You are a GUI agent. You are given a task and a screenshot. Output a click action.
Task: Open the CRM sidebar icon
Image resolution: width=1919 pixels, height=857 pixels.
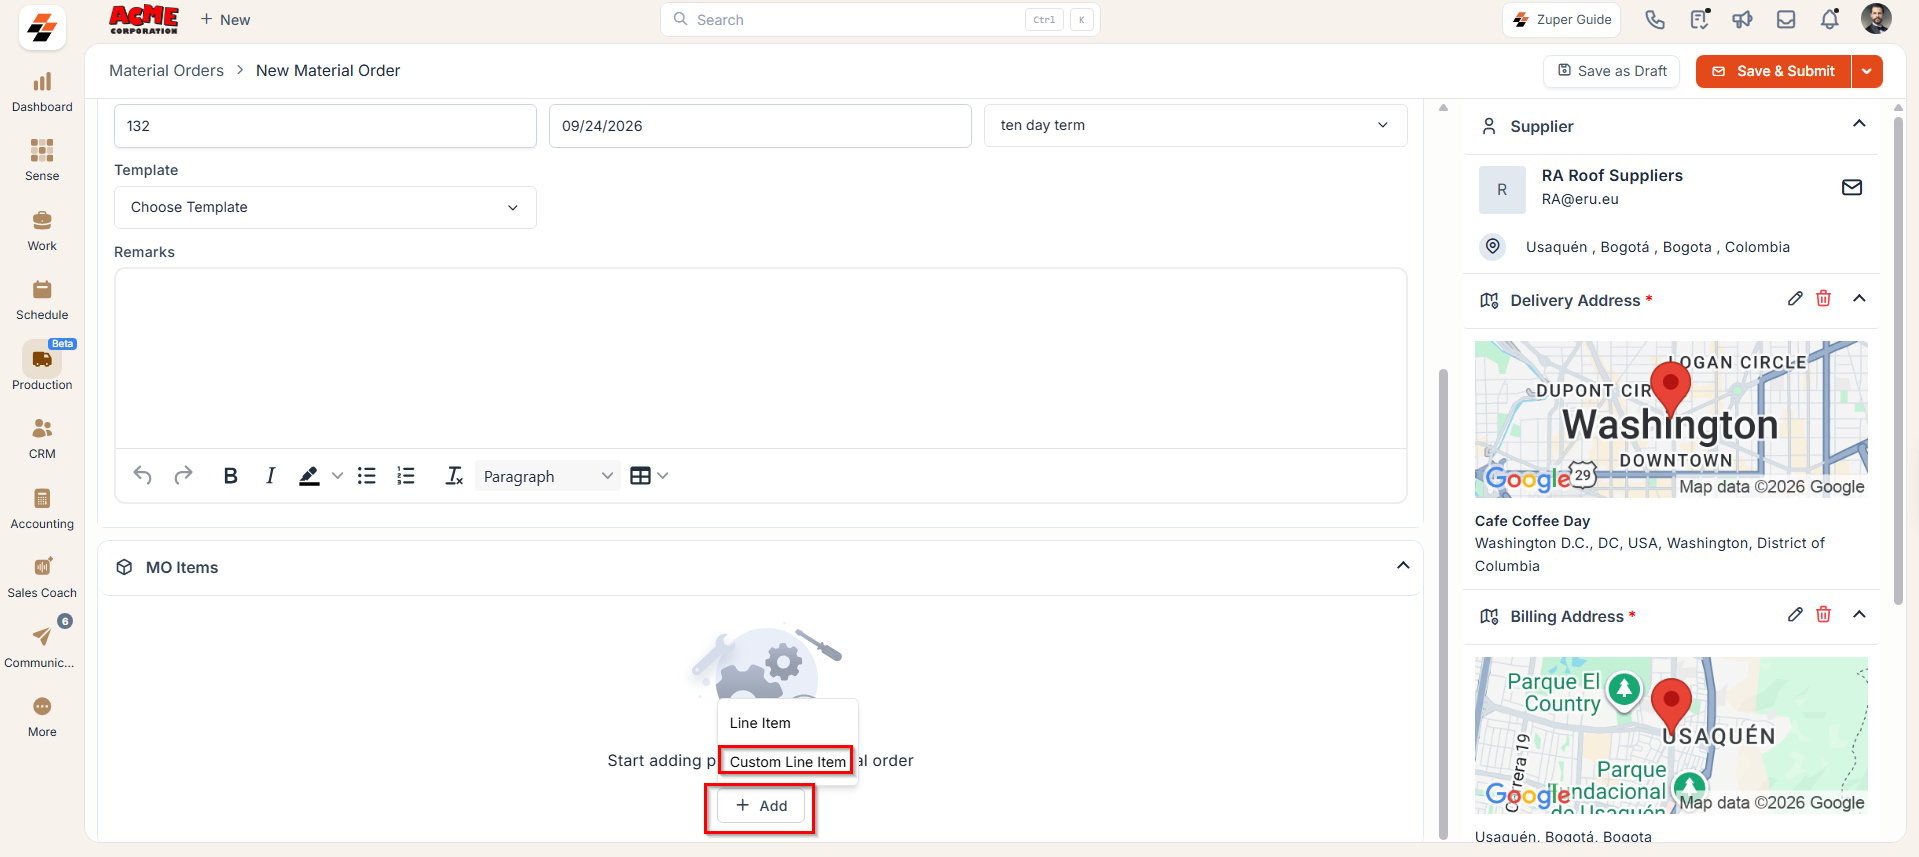42,439
